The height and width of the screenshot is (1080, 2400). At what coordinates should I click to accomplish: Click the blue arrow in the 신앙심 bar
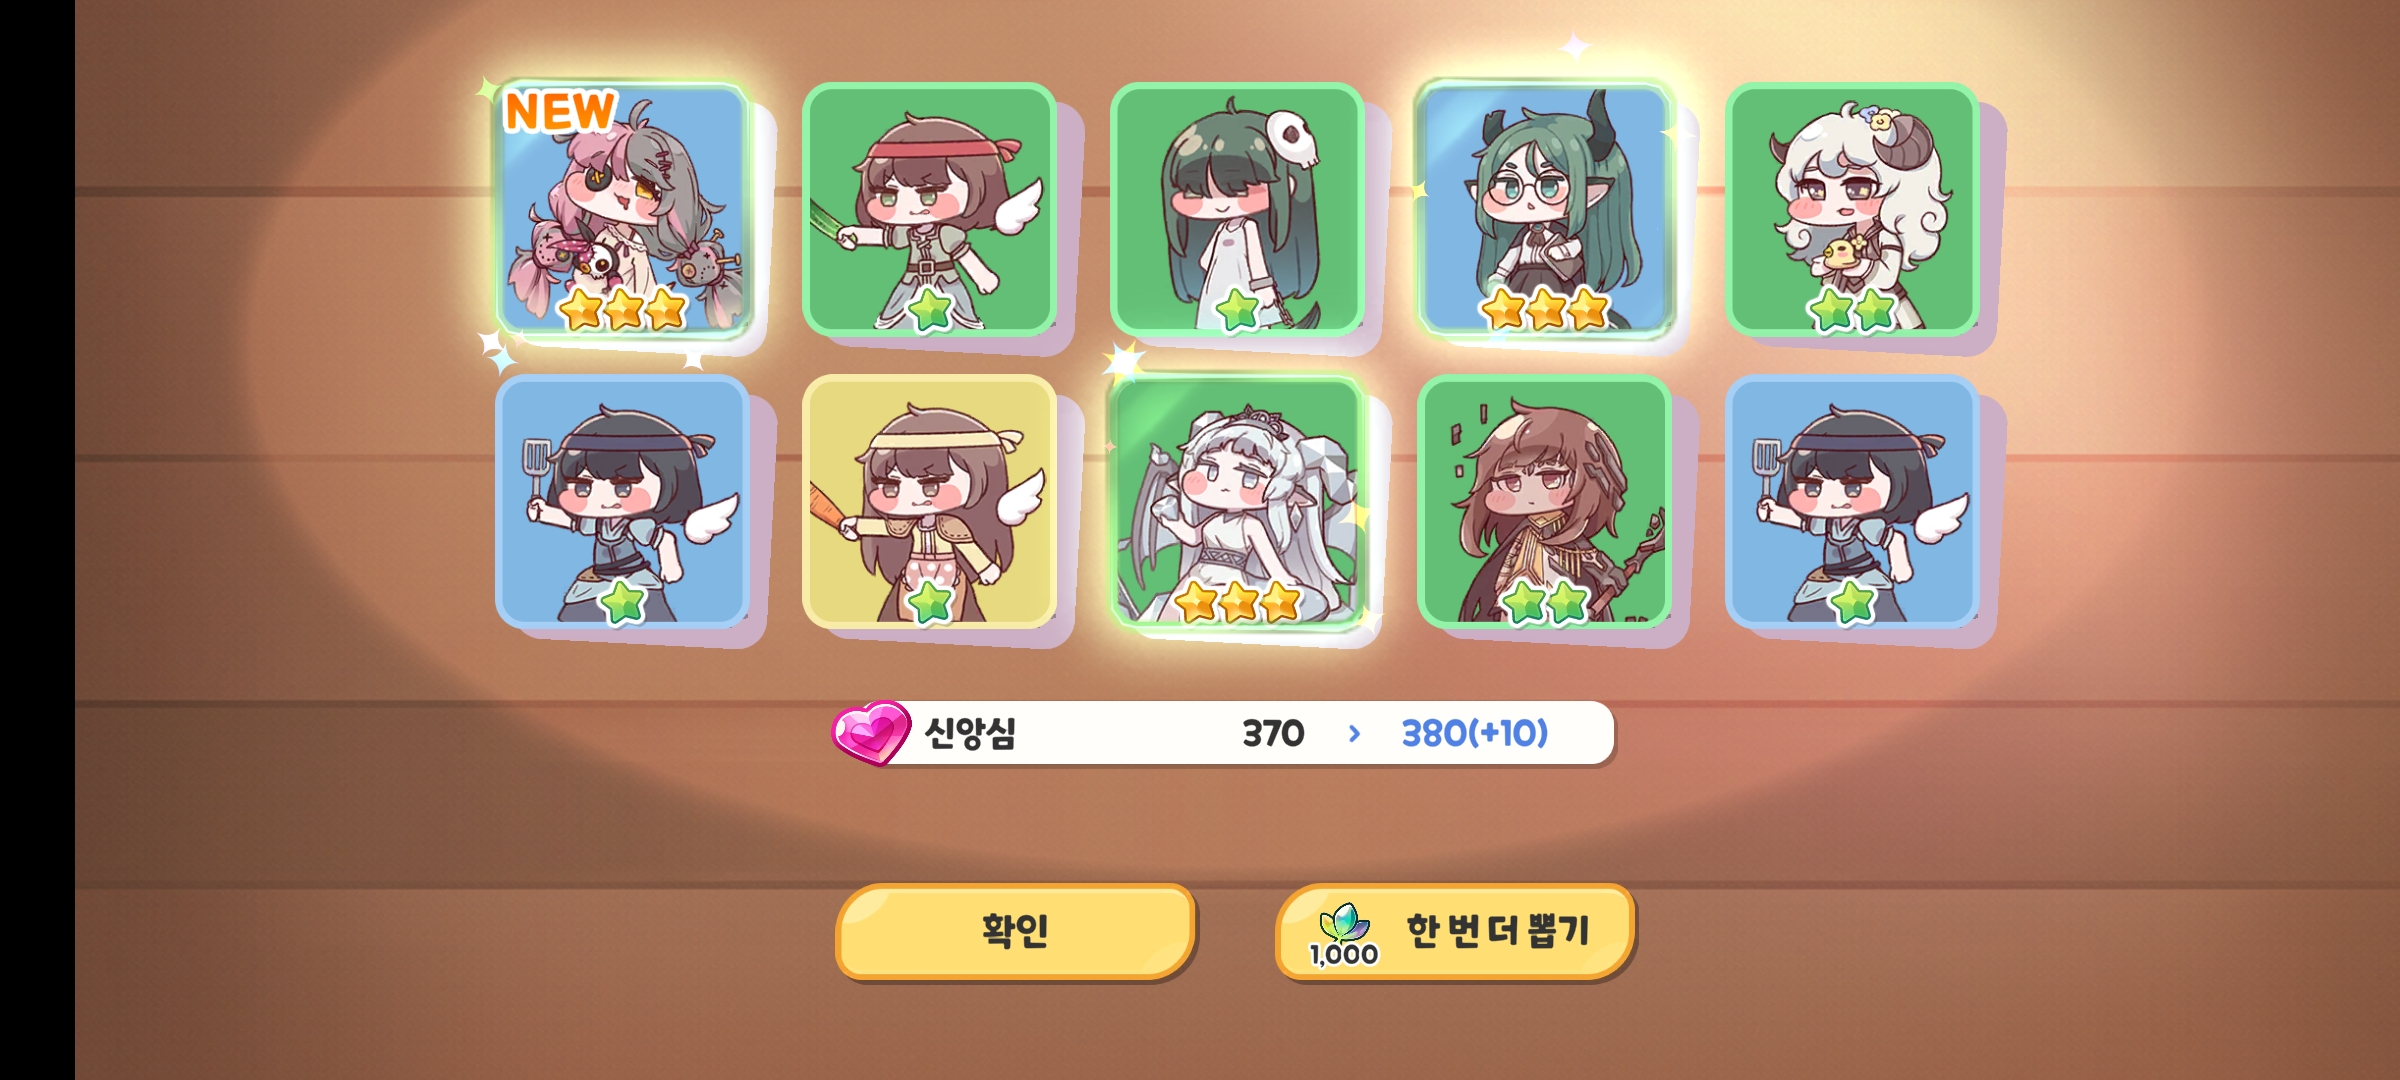tap(1354, 734)
